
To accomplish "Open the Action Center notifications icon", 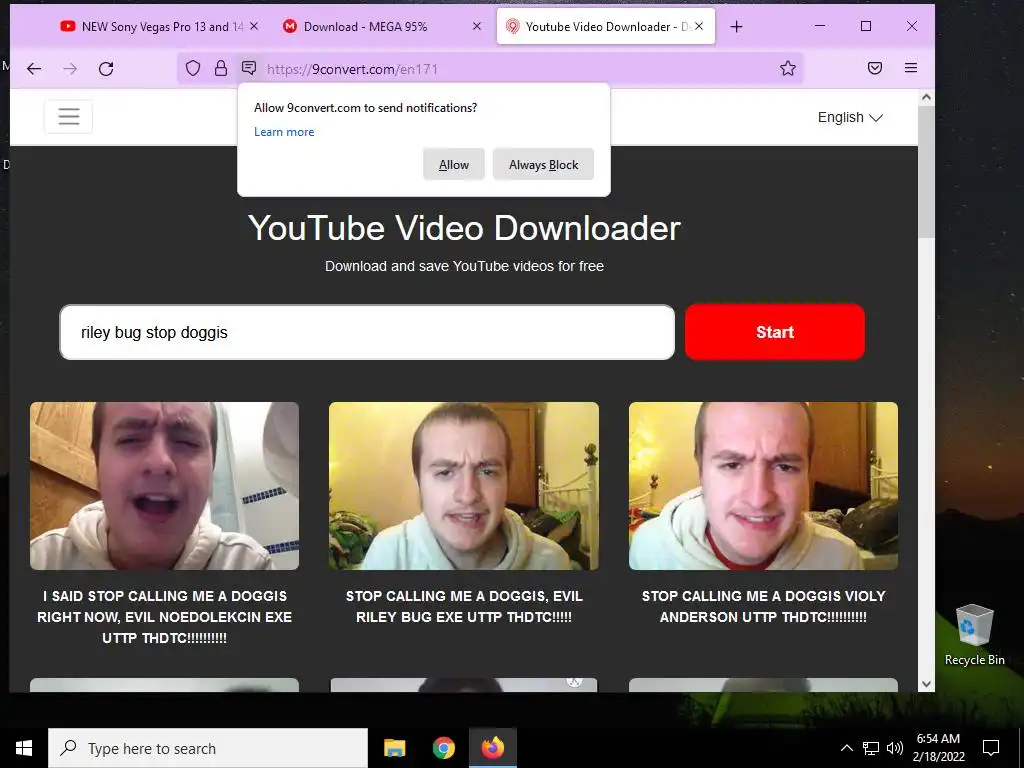I will coord(991,748).
